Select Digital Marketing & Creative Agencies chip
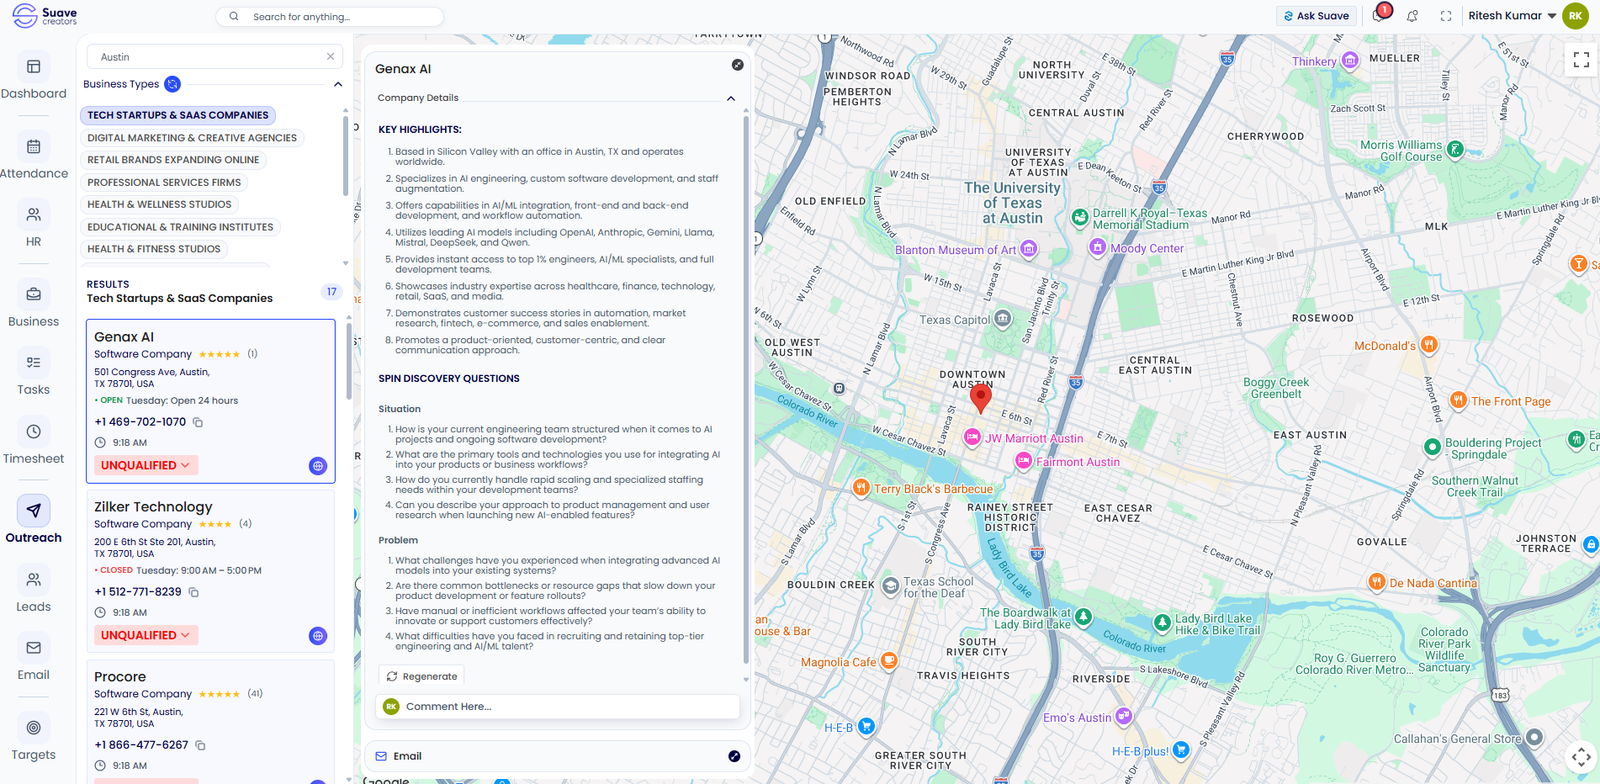 (192, 138)
